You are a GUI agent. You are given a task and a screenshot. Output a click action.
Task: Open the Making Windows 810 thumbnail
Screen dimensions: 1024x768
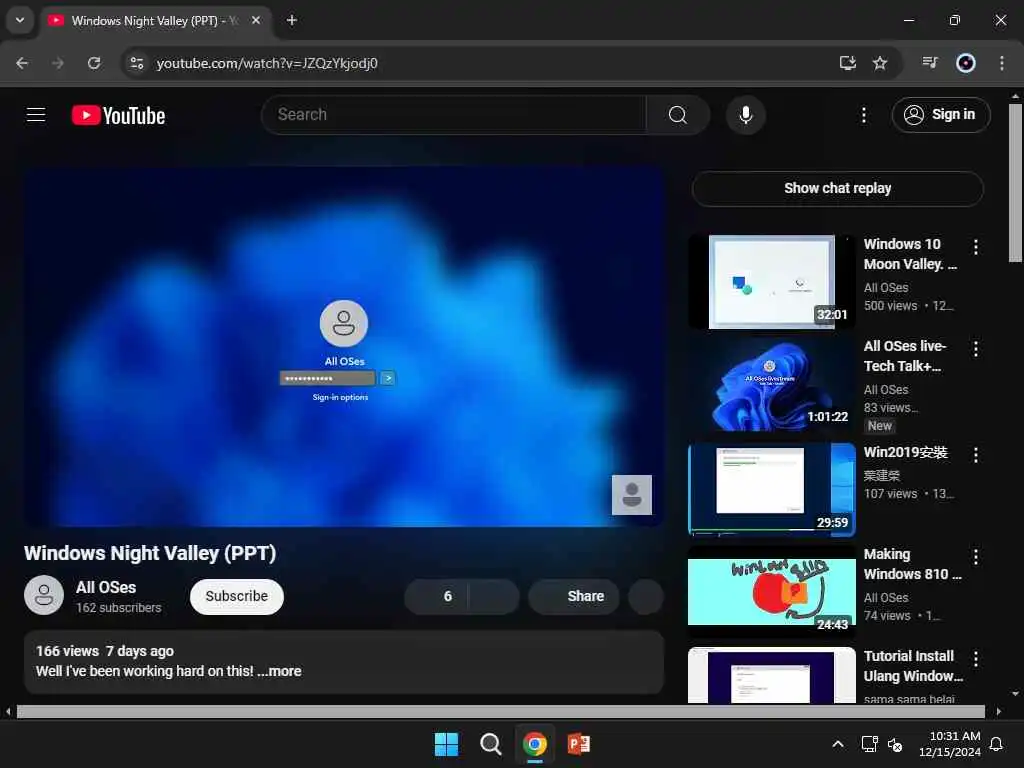(771, 591)
